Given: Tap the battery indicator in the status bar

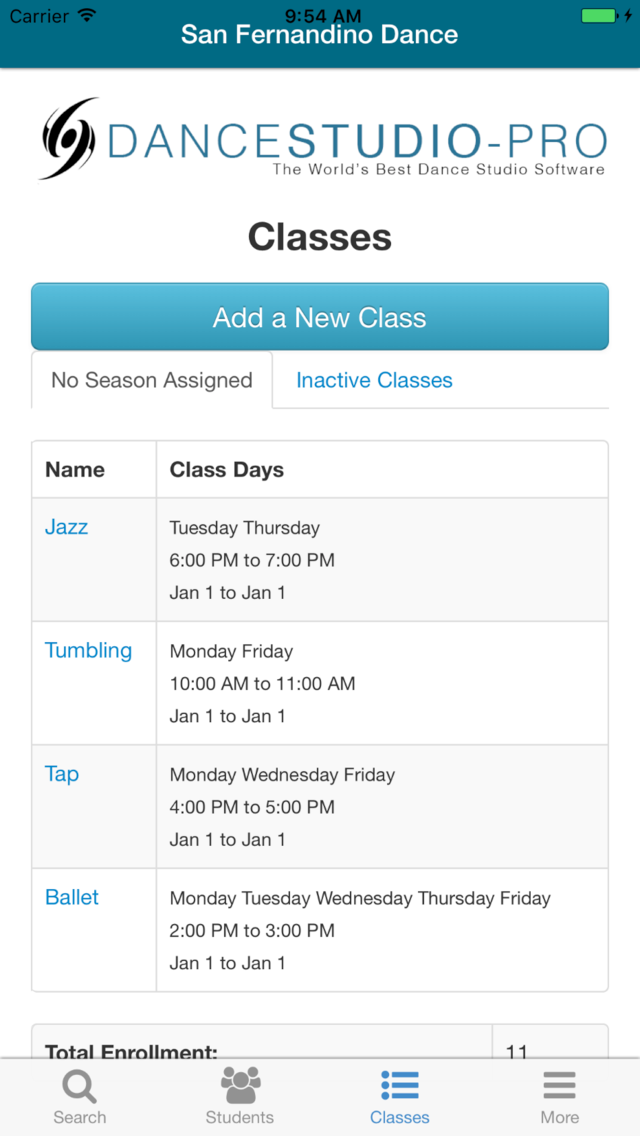Looking at the screenshot, I should (x=600, y=15).
